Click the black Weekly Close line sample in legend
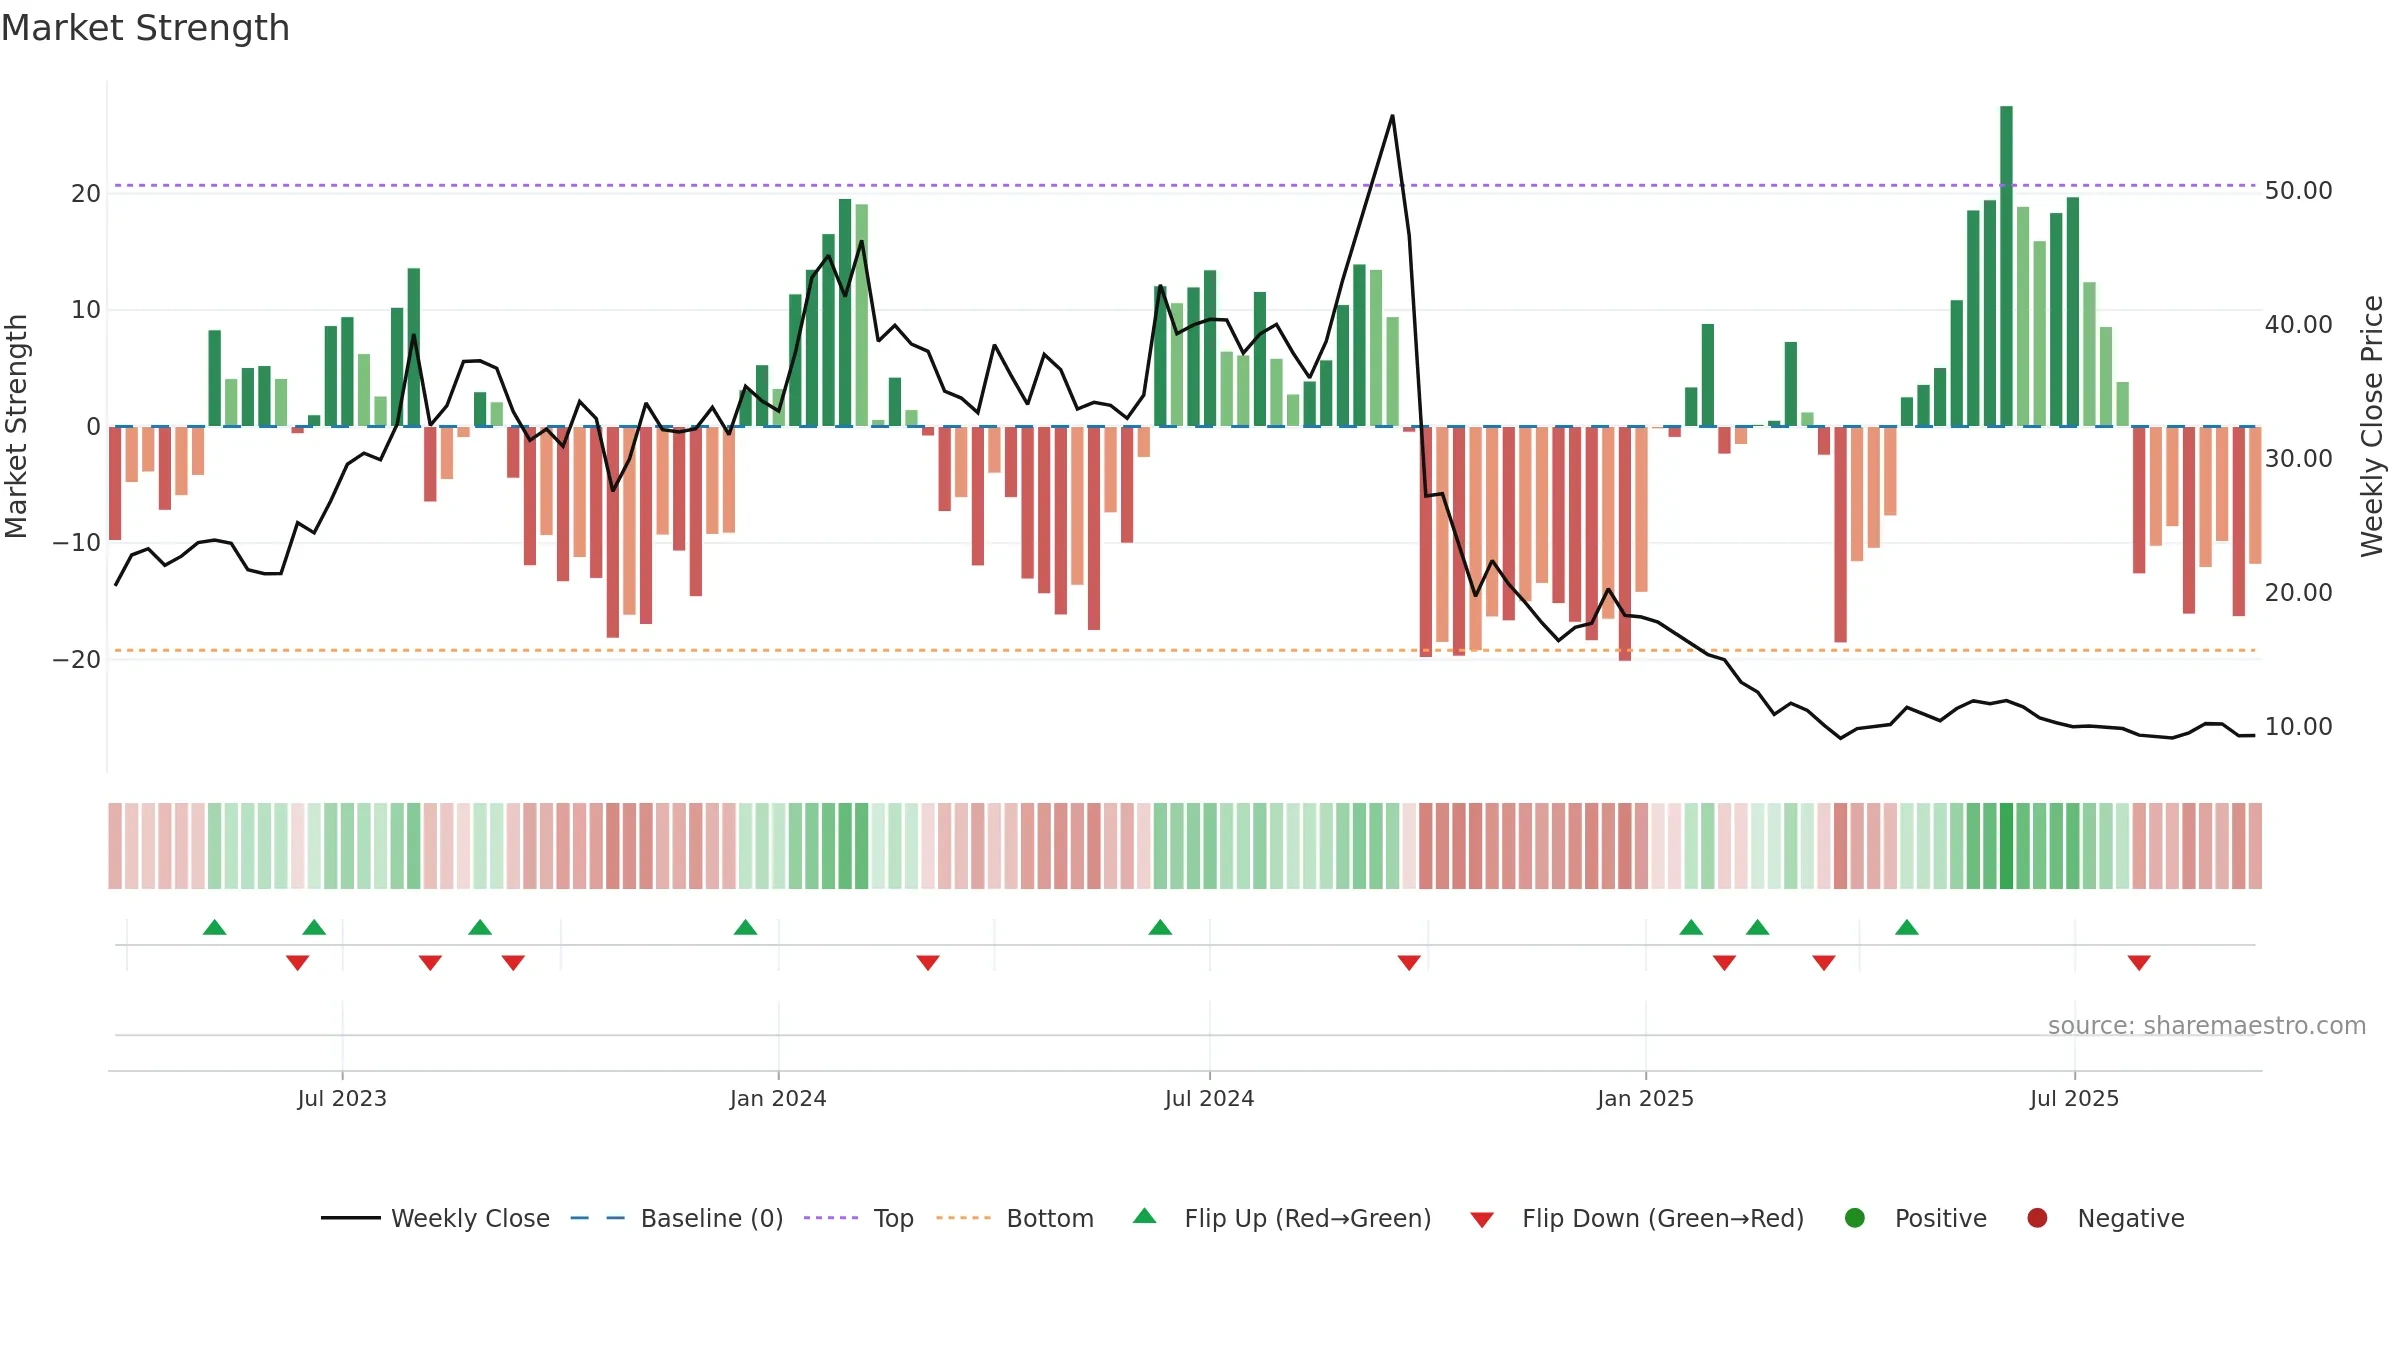Screen dimensions: 2400x1350 point(350,1218)
